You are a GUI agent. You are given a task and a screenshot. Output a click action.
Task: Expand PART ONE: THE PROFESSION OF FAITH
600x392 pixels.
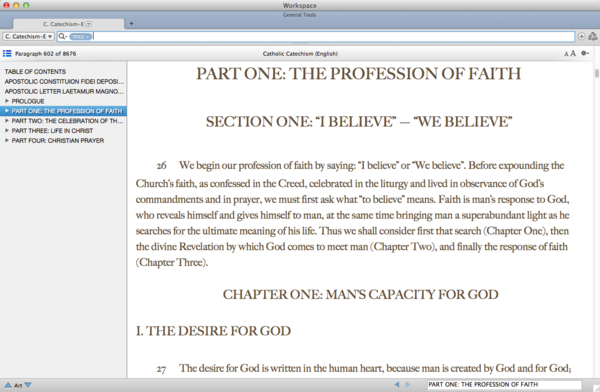pos(7,111)
